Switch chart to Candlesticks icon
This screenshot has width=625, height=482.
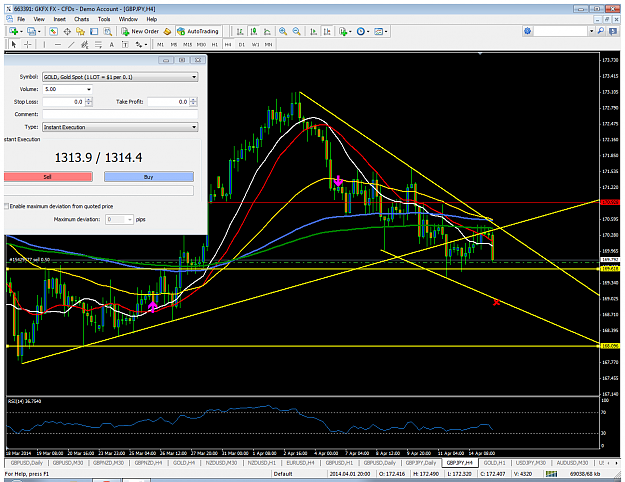pos(254,31)
